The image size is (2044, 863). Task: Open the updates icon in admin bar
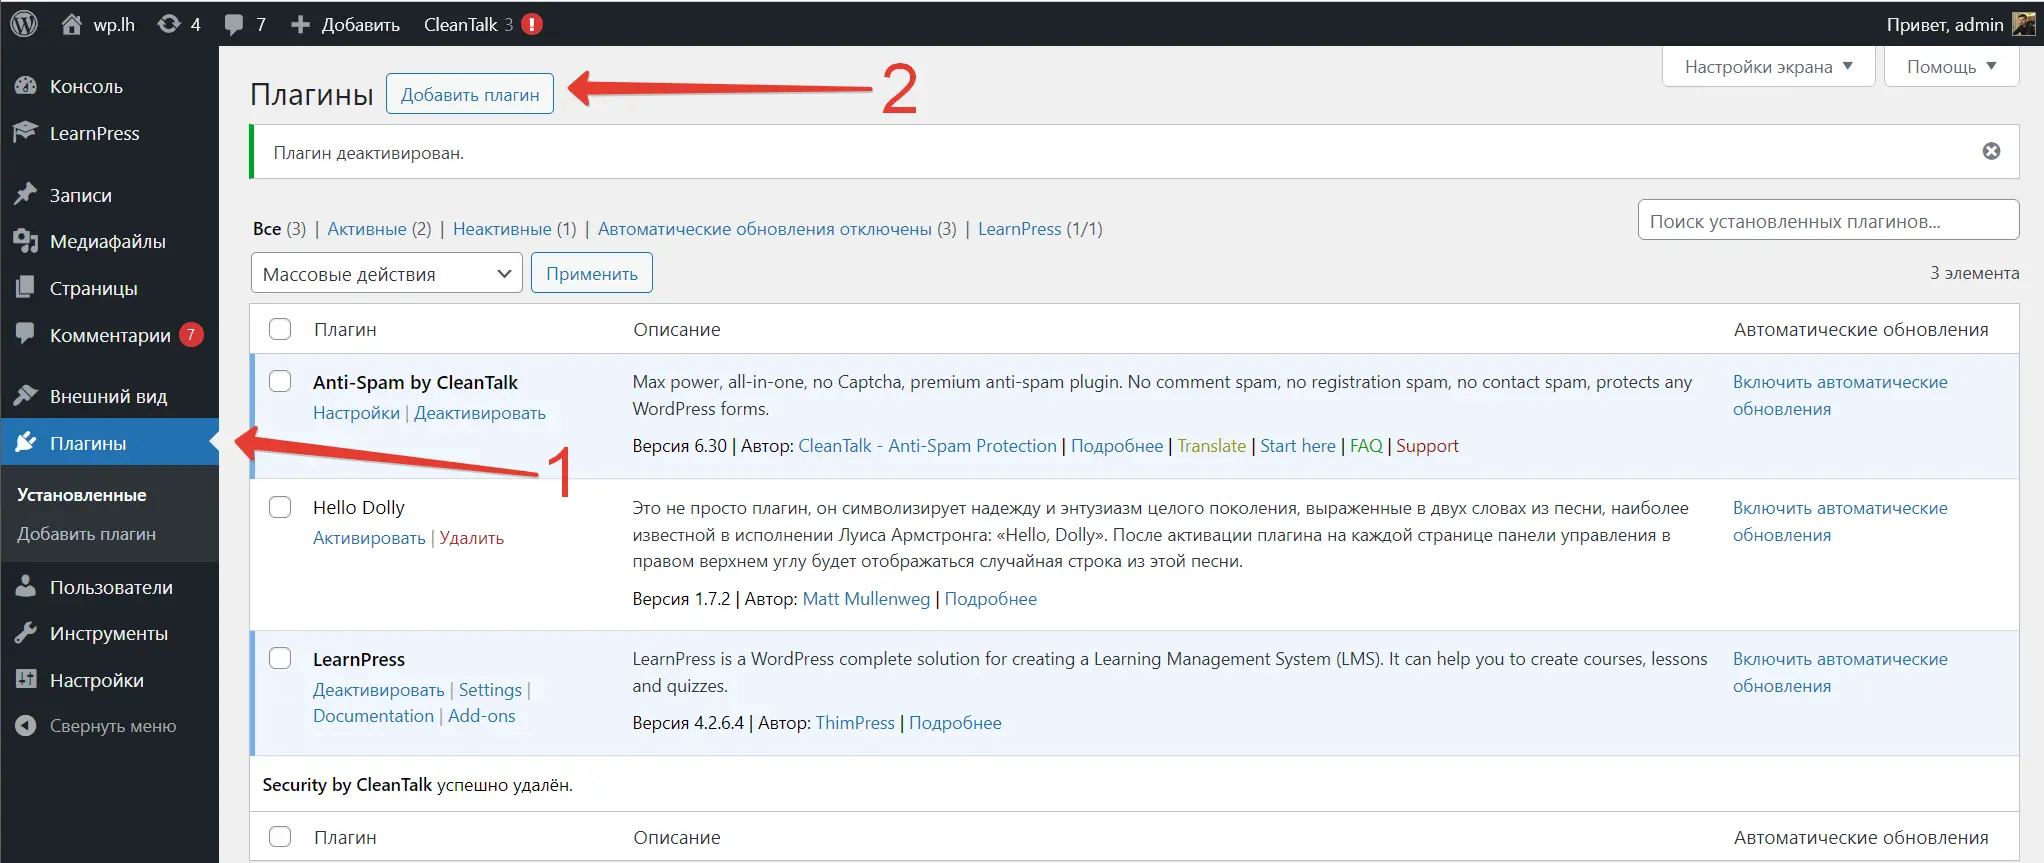click(170, 24)
